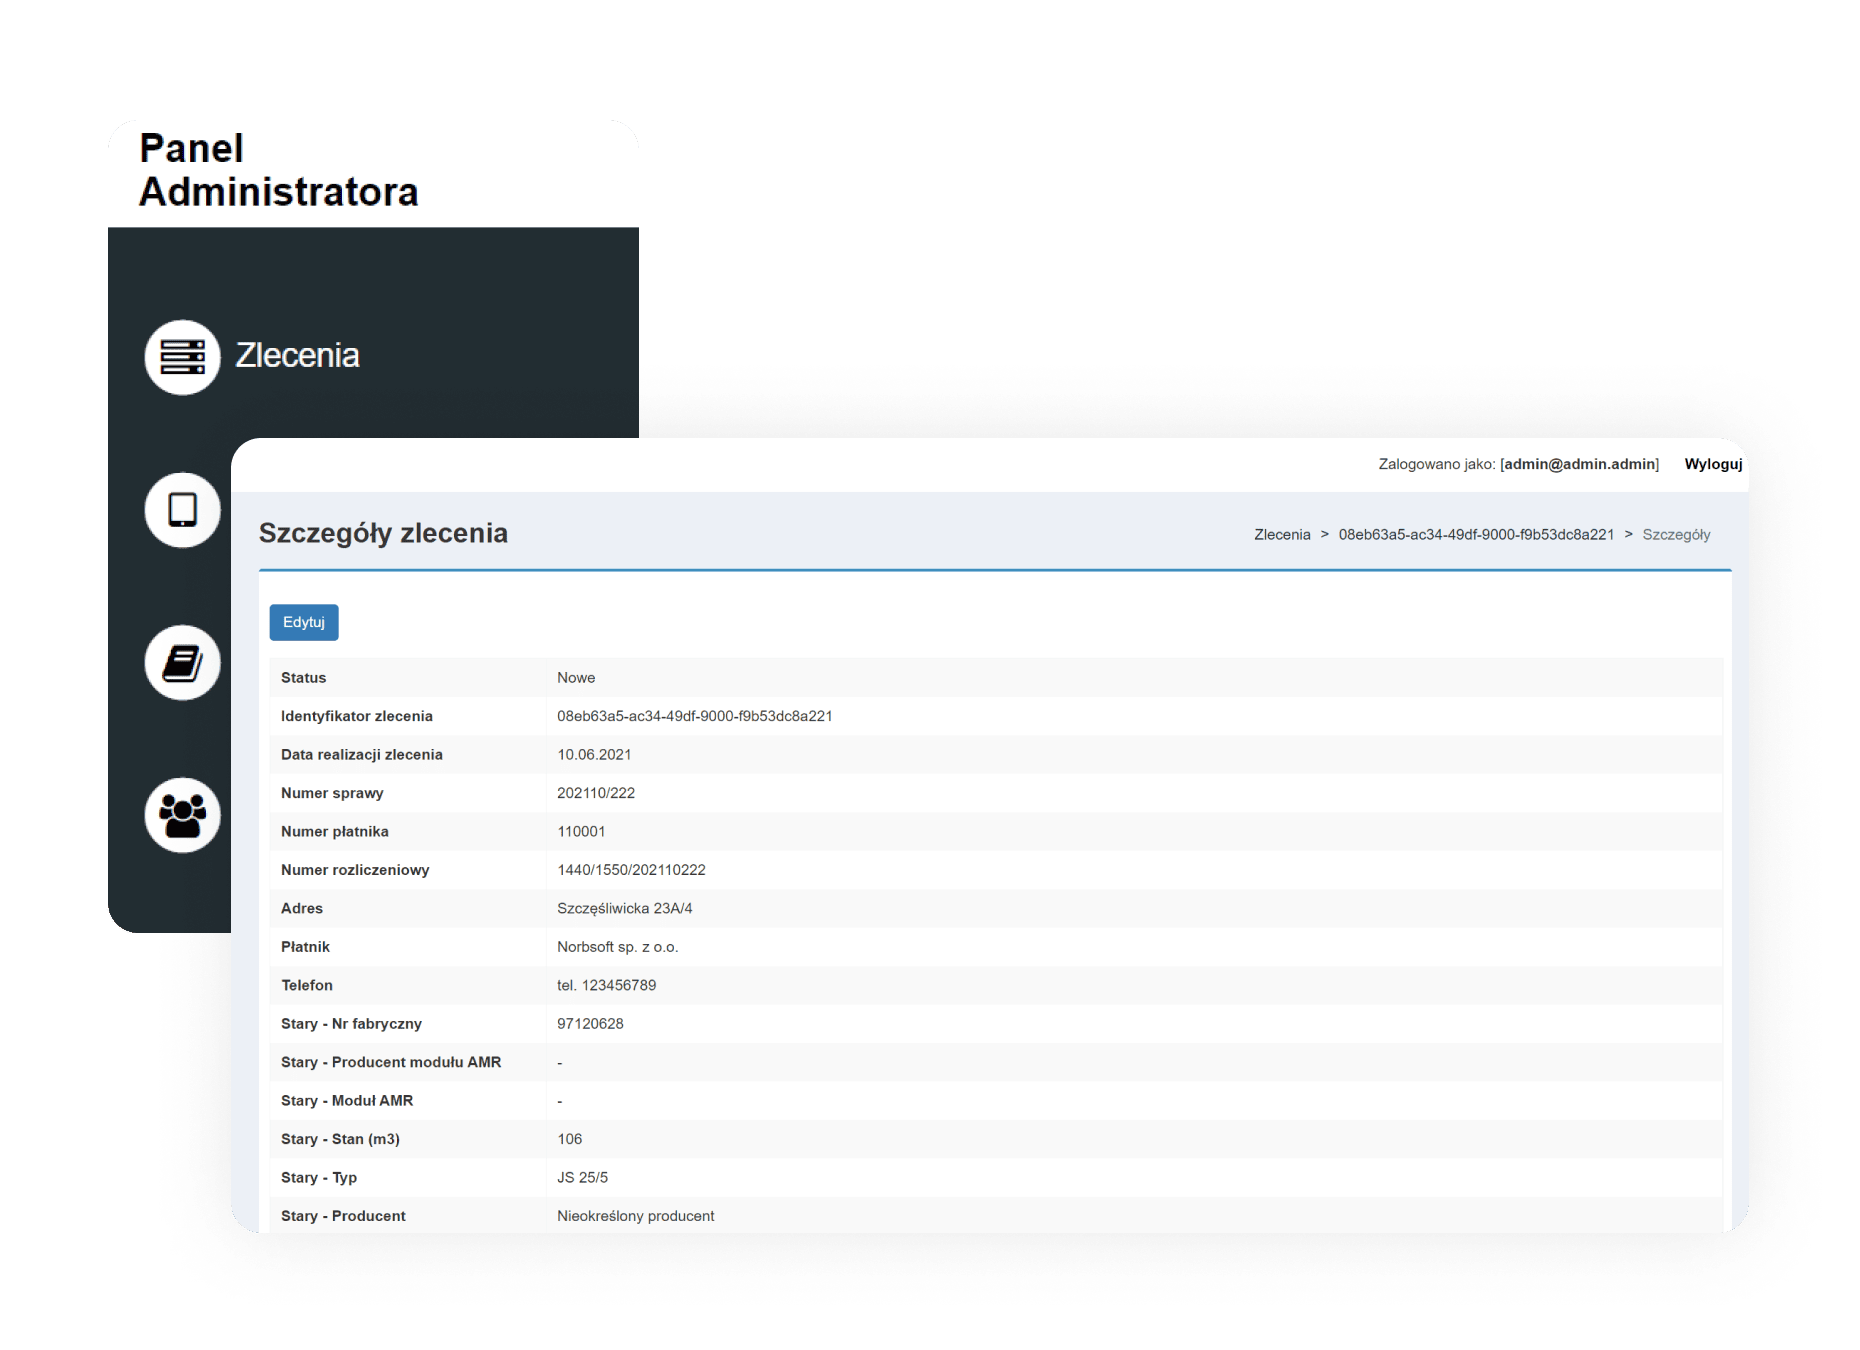
Task: Select payer number 110001
Action: 581,832
